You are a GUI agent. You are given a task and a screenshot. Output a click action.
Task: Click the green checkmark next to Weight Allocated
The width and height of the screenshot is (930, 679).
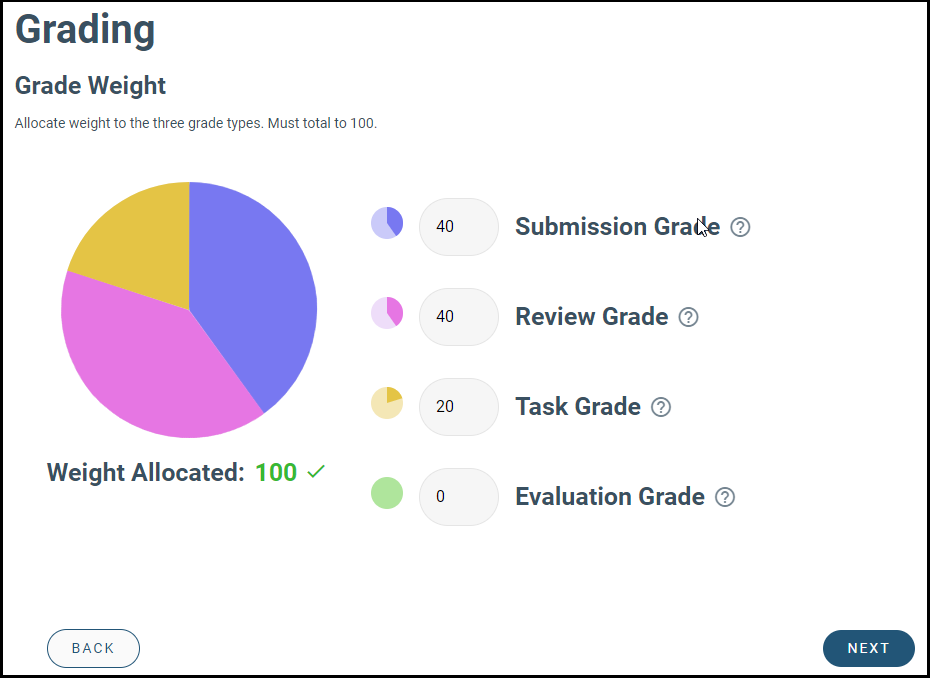(x=316, y=472)
